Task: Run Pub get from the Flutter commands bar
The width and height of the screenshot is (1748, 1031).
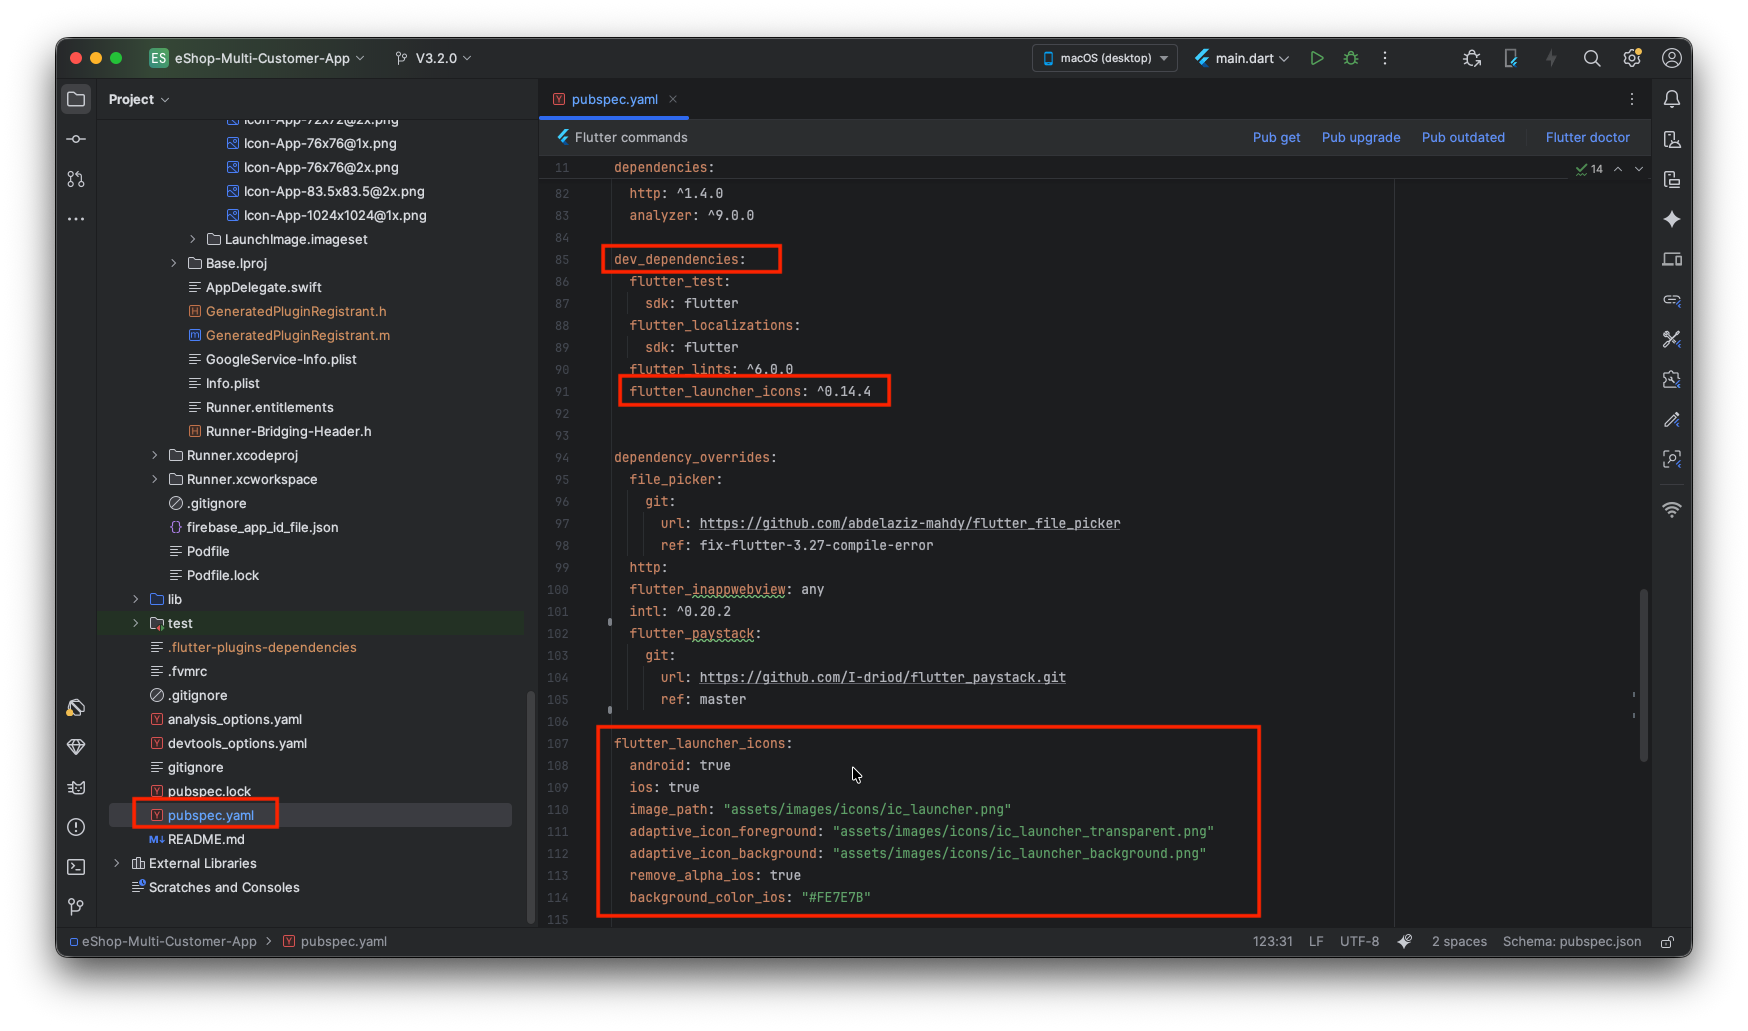Action: pos(1276,137)
